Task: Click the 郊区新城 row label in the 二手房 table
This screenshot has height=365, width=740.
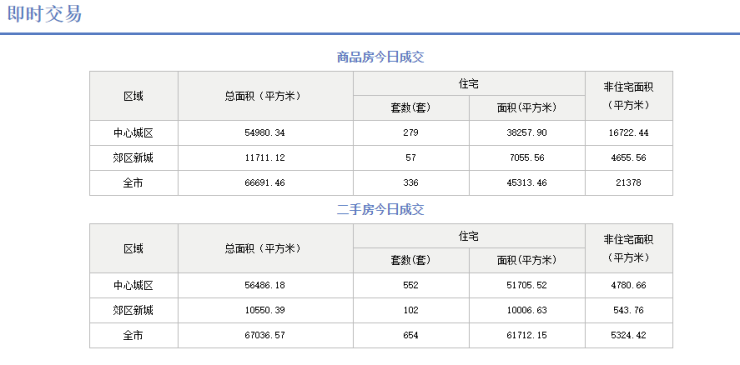Action: point(134,310)
